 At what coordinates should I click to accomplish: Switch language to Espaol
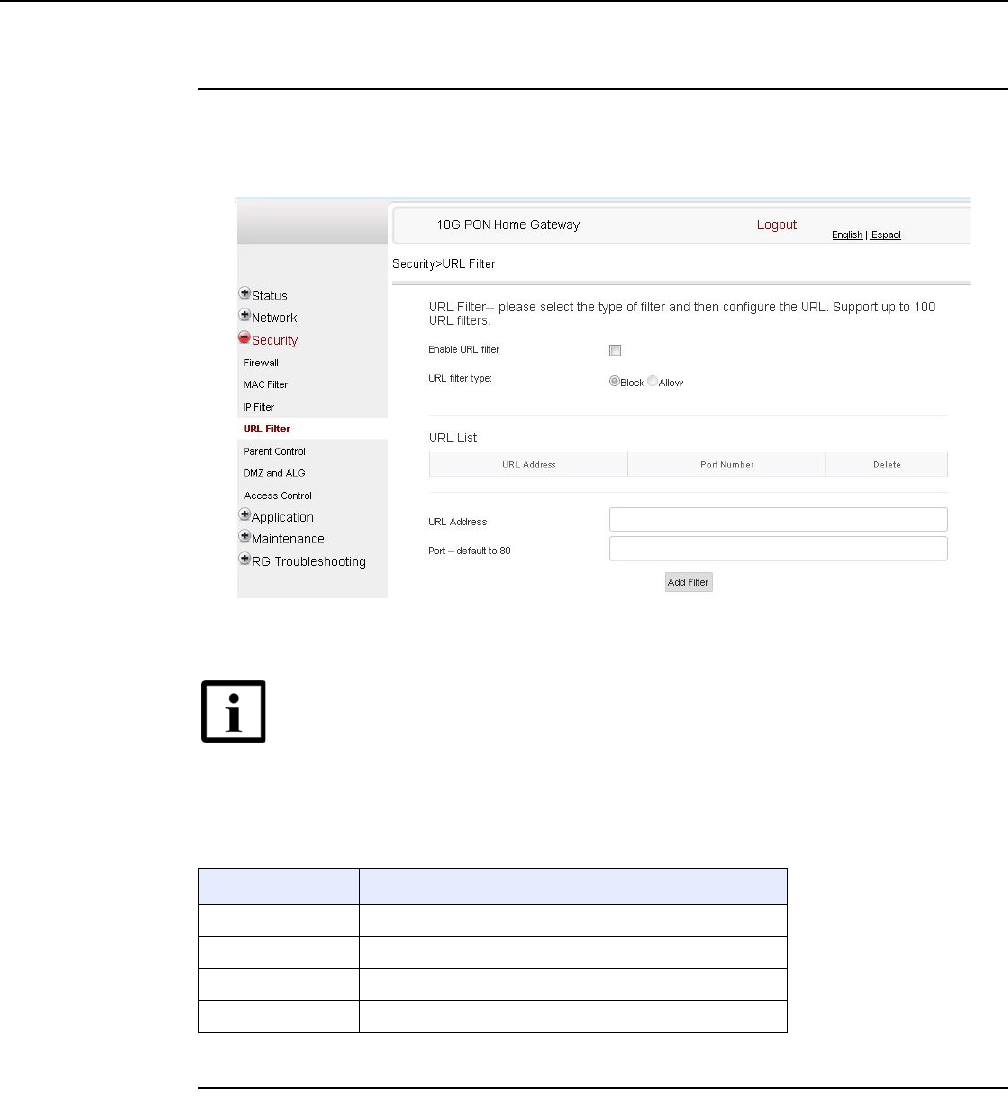(x=885, y=235)
